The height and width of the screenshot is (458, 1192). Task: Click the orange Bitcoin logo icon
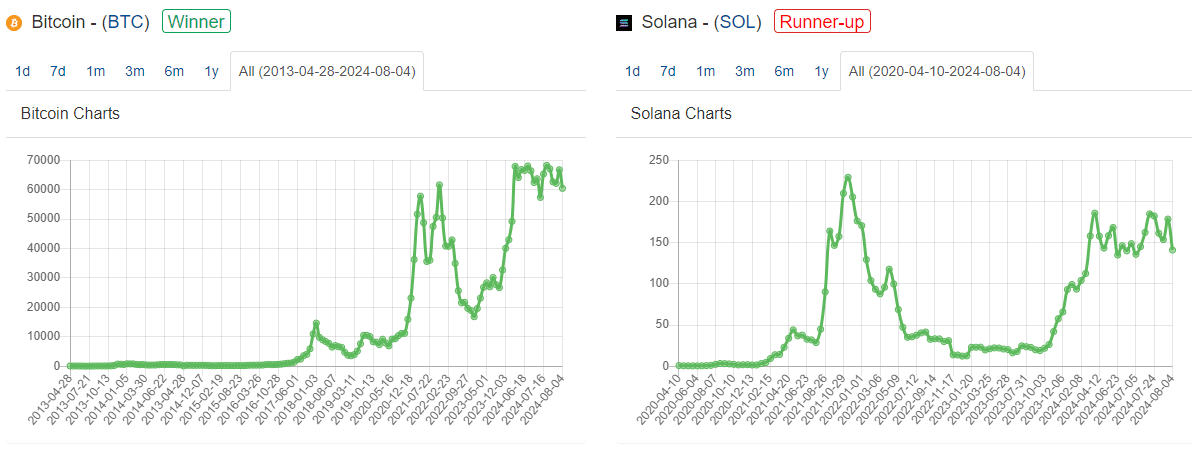click(13, 22)
